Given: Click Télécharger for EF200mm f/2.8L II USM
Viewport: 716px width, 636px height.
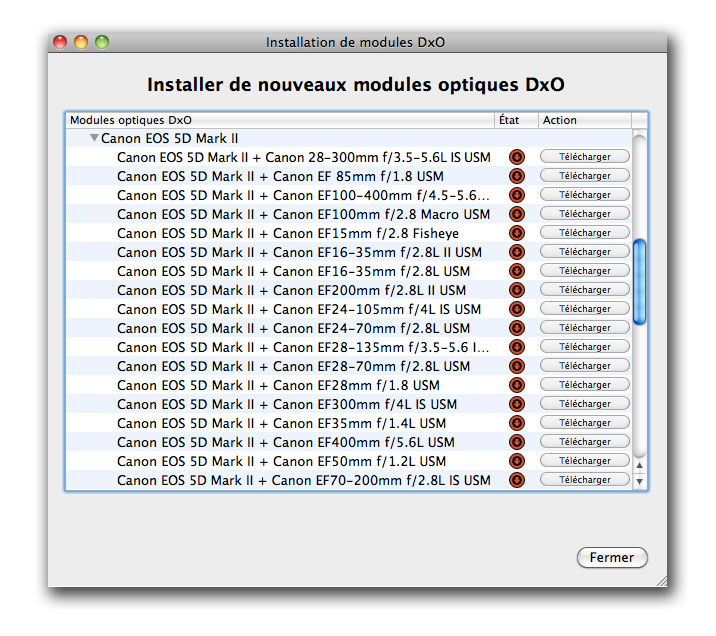Looking at the screenshot, I should pos(584,290).
